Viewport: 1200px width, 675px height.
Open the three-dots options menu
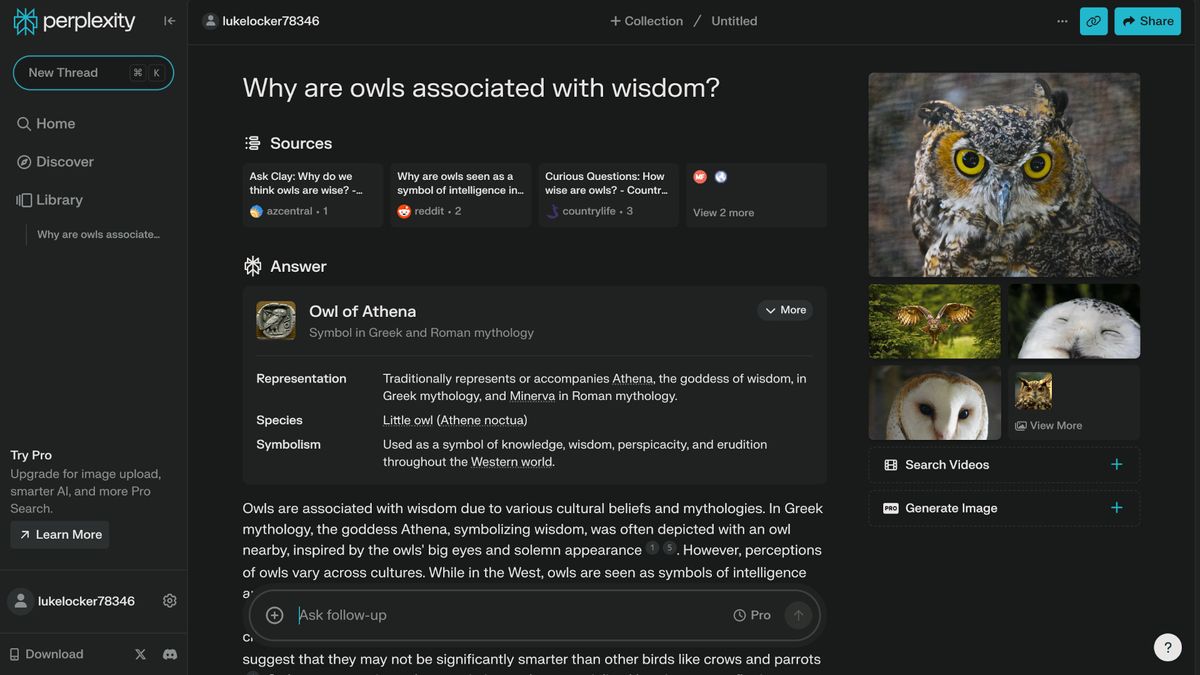pyautogui.click(x=1062, y=21)
